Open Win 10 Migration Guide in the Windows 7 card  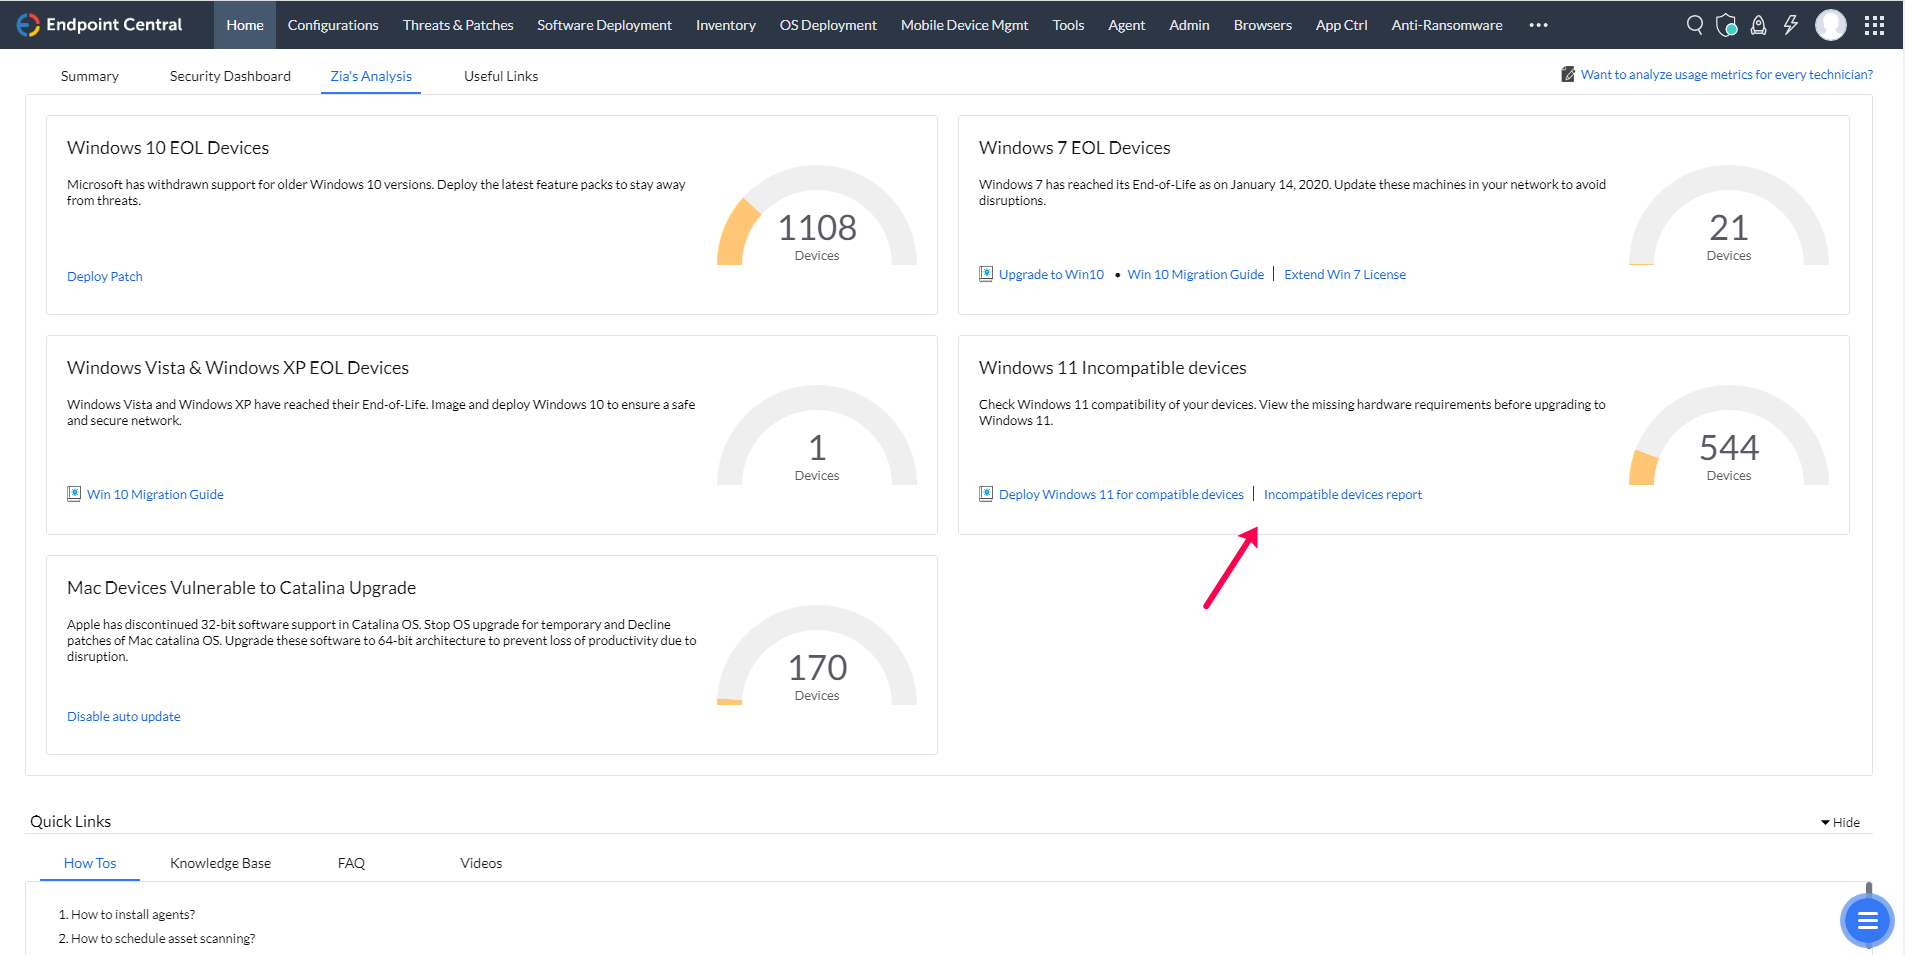coord(1195,275)
